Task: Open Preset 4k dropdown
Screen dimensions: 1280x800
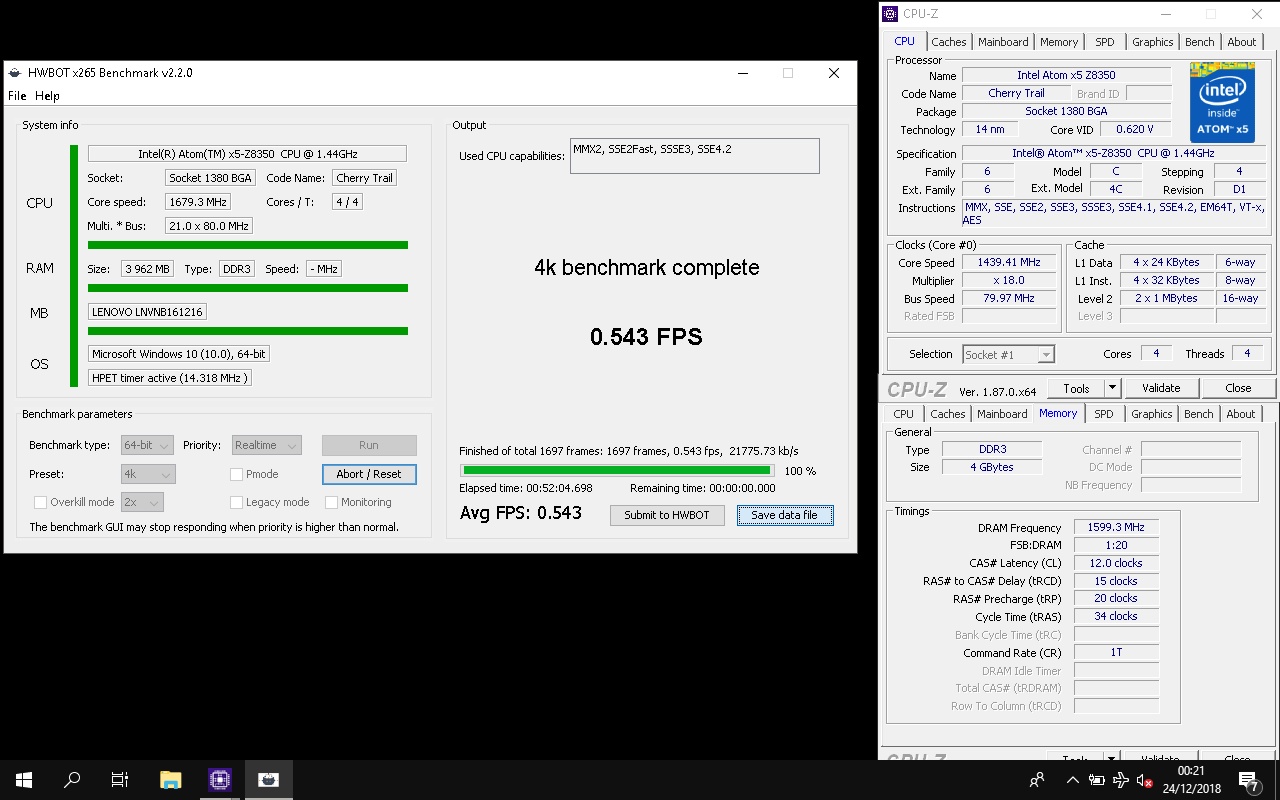Action: 148,474
